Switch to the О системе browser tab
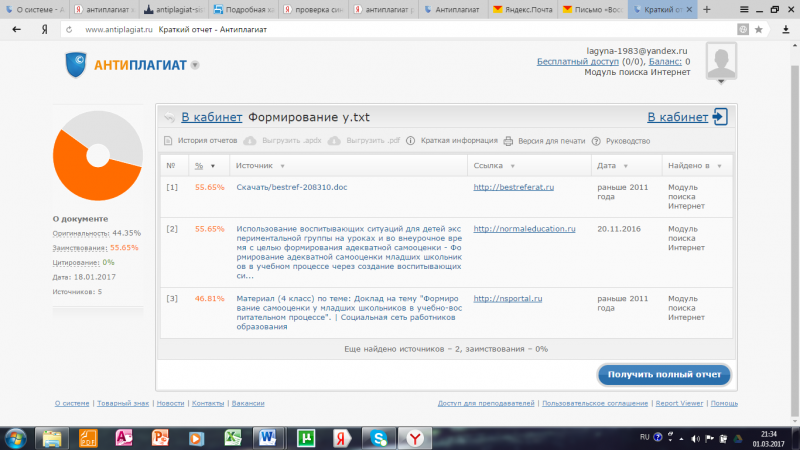 coord(35,9)
